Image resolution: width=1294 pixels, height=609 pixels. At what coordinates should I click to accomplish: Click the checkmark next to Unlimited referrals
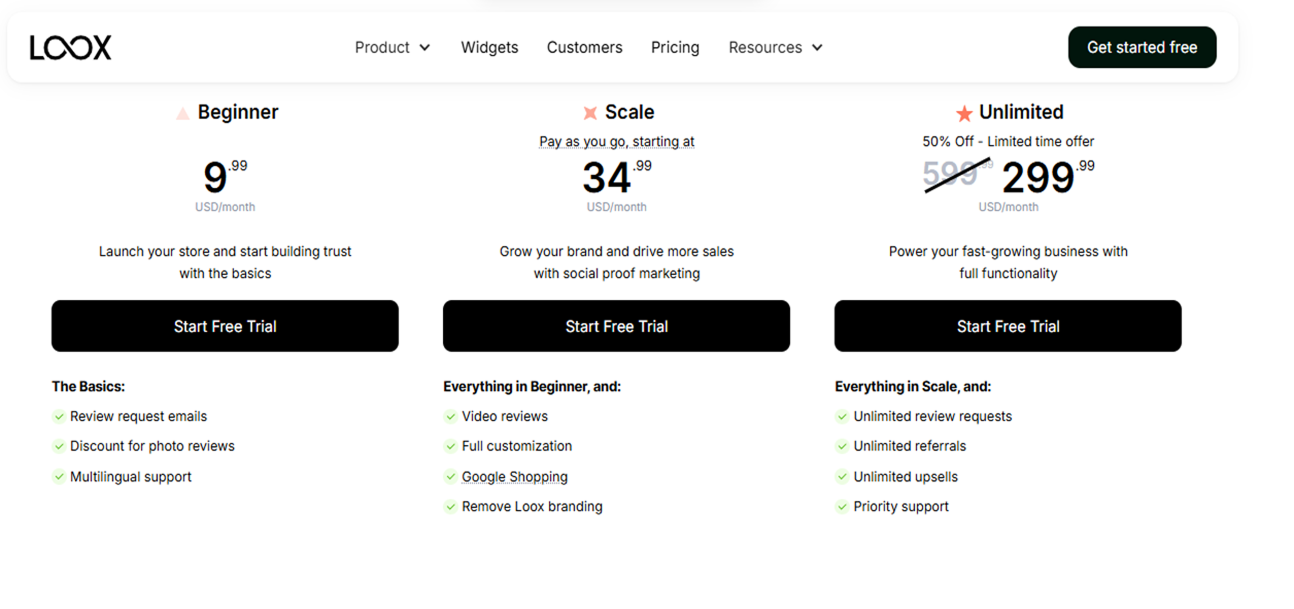[843, 446]
